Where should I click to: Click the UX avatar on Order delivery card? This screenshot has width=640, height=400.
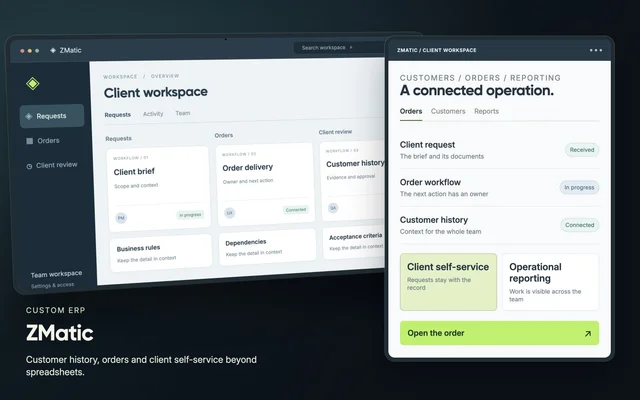(230, 213)
